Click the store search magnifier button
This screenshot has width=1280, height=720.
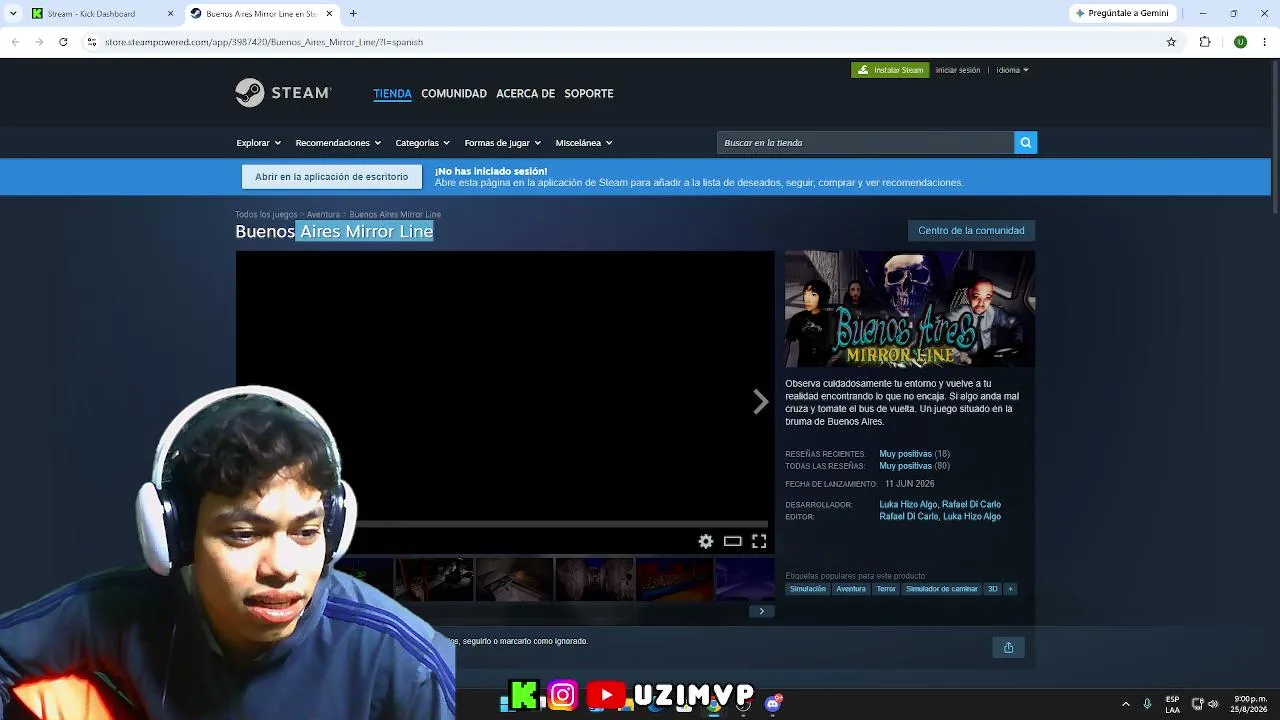pos(1025,143)
